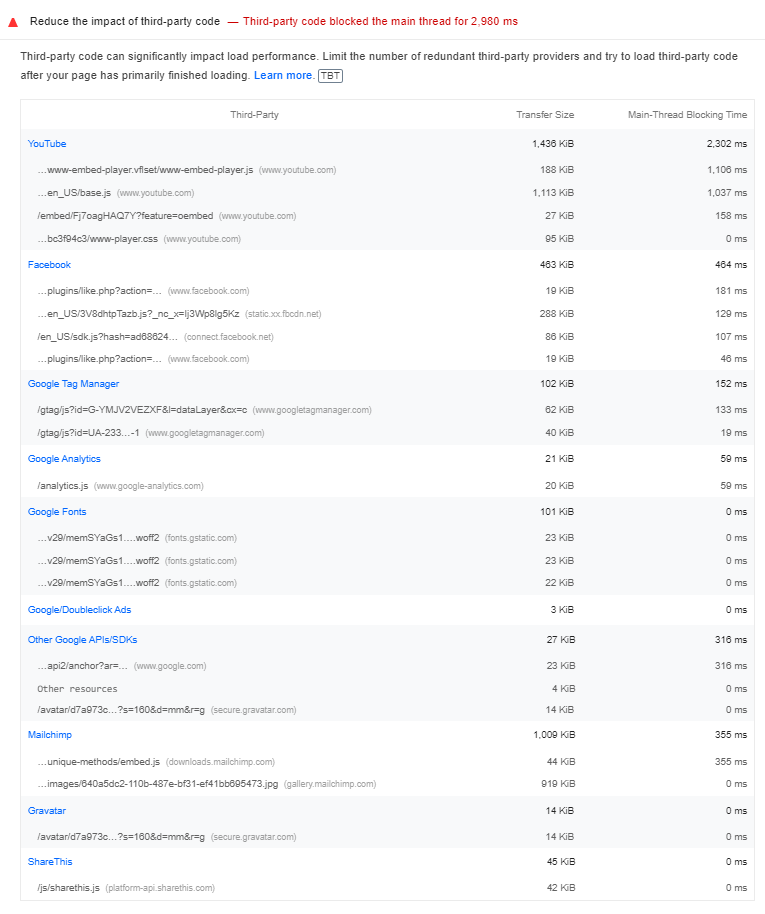Open the Google Analytics link
The width and height of the screenshot is (765, 914).
pyautogui.click(x=63, y=458)
